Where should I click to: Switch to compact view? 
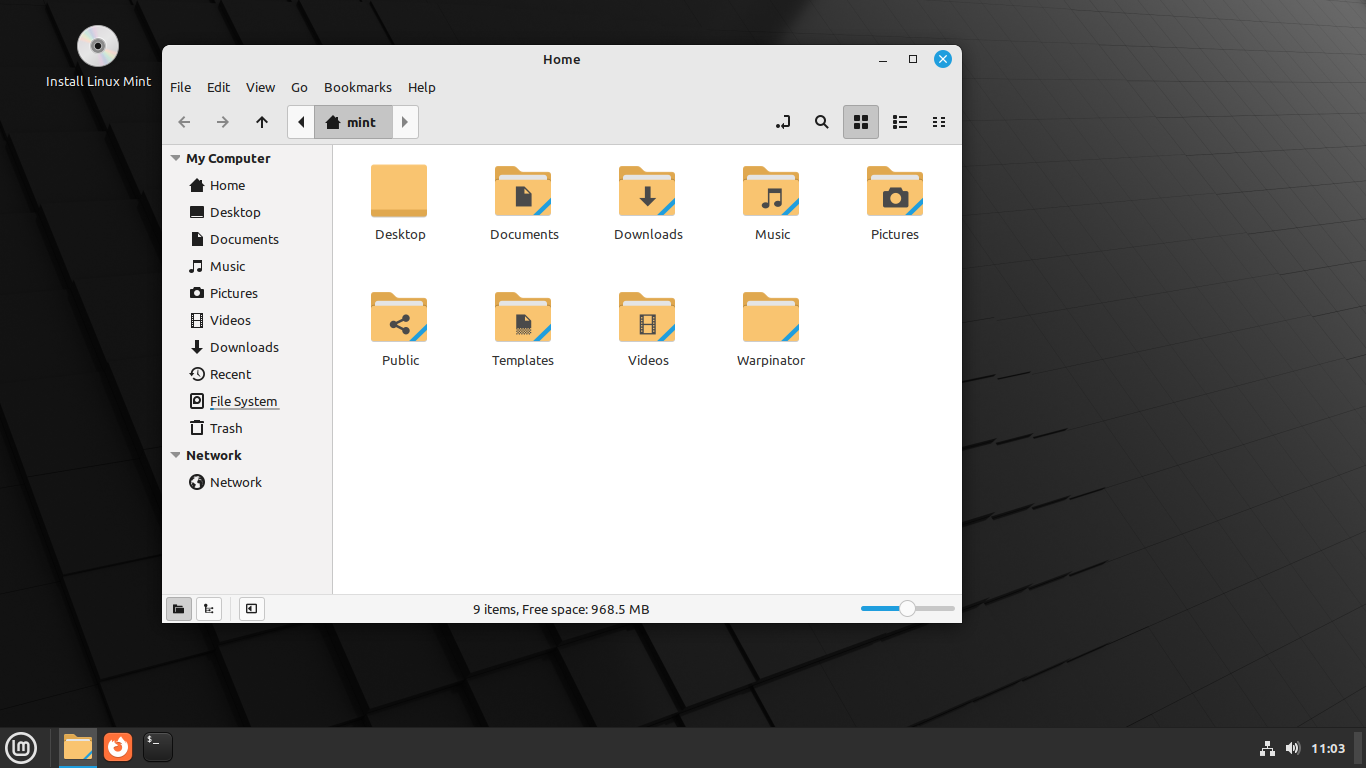pos(939,121)
